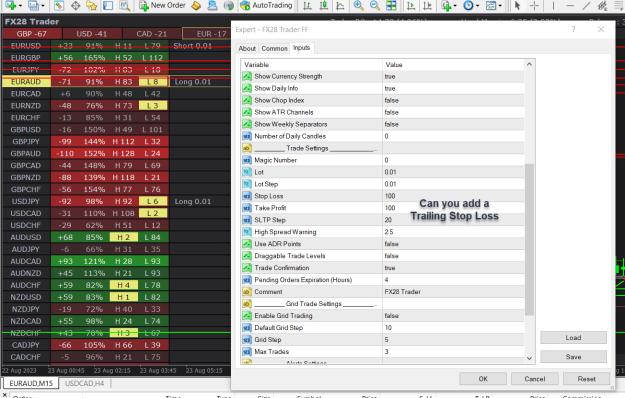Select the CAD -21 strength header

[151, 34]
